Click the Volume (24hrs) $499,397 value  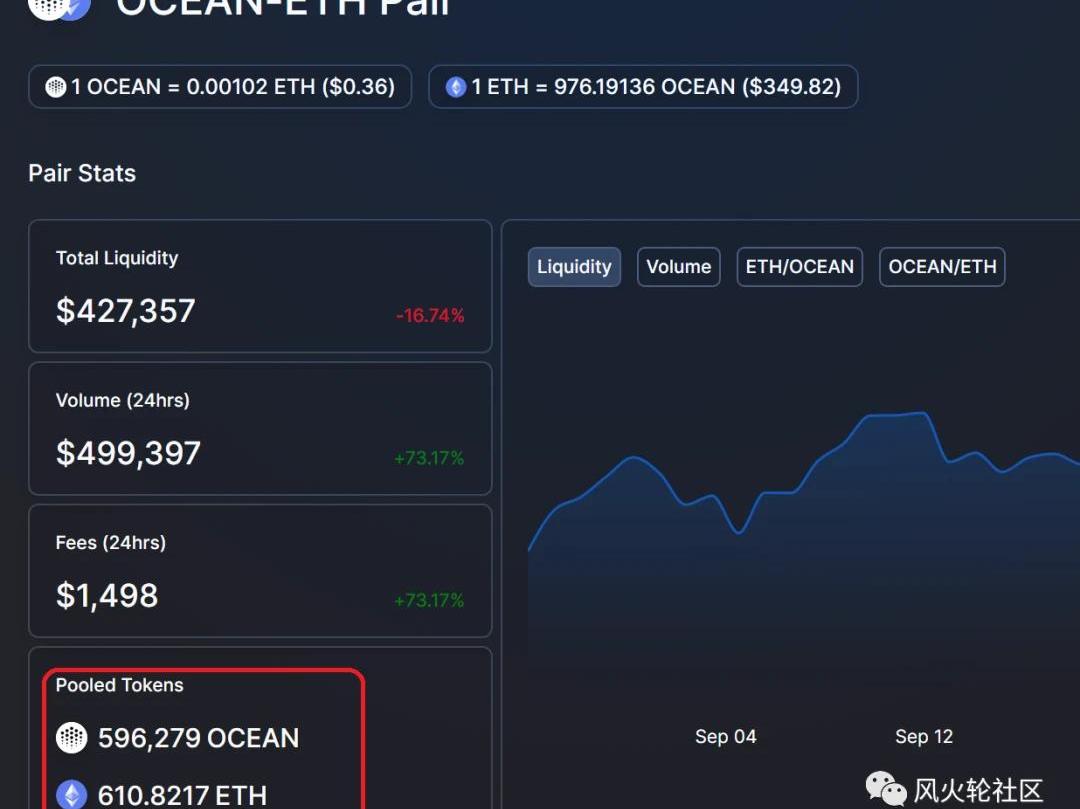tap(128, 453)
